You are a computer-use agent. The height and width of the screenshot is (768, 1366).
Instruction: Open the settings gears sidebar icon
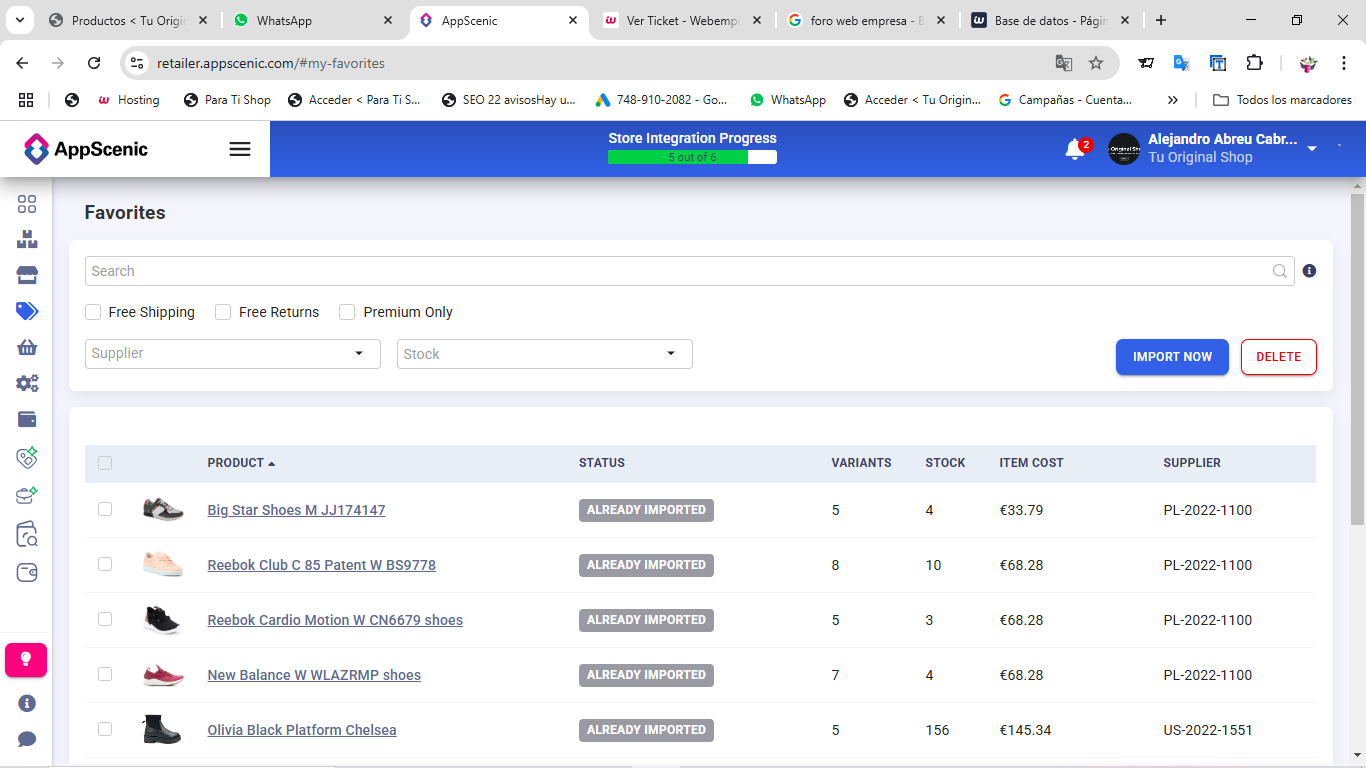pyautogui.click(x=27, y=383)
